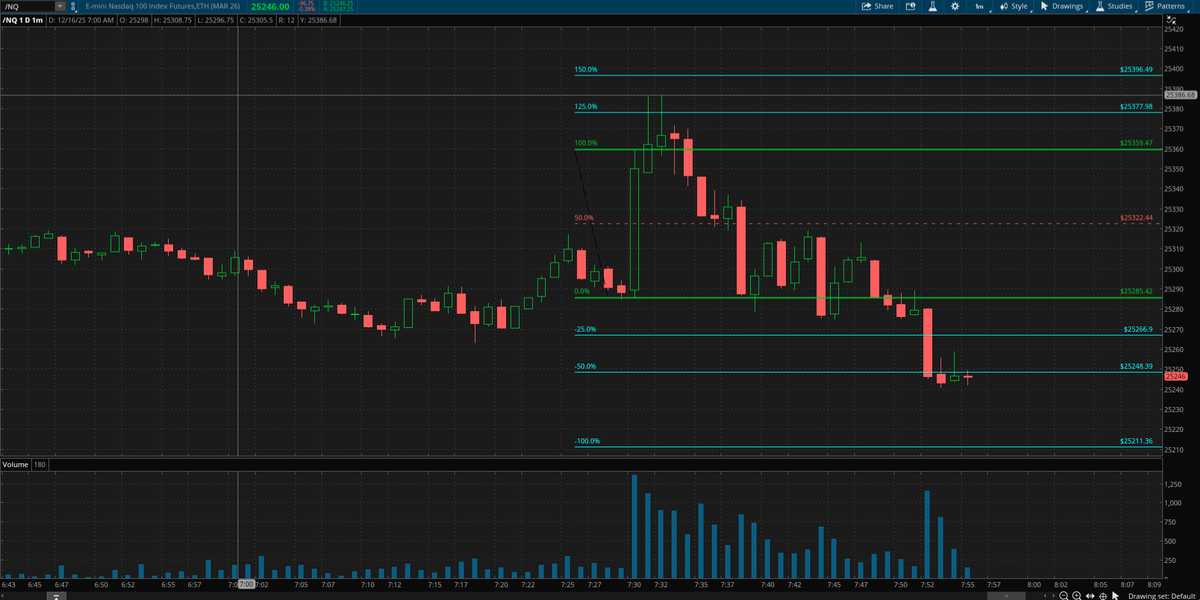Click the tall 7:30 volume bar
Screen dimensions: 1200x600
coord(634,526)
